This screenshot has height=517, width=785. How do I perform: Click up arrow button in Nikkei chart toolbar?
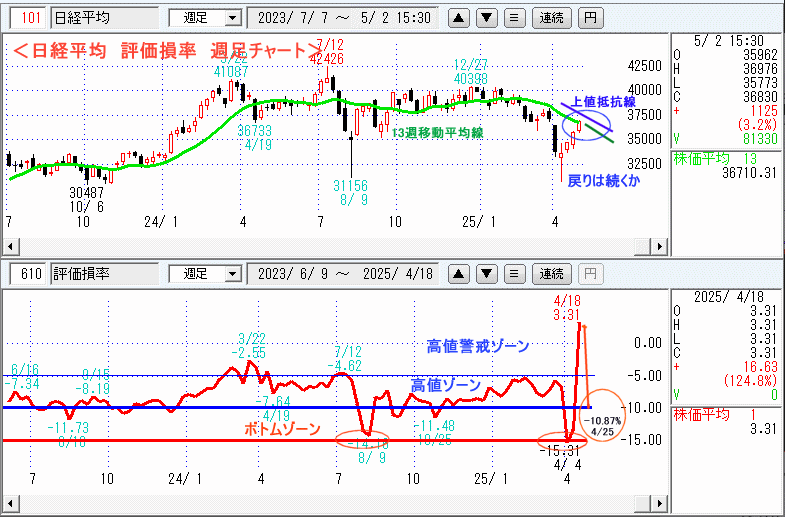coord(459,19)
